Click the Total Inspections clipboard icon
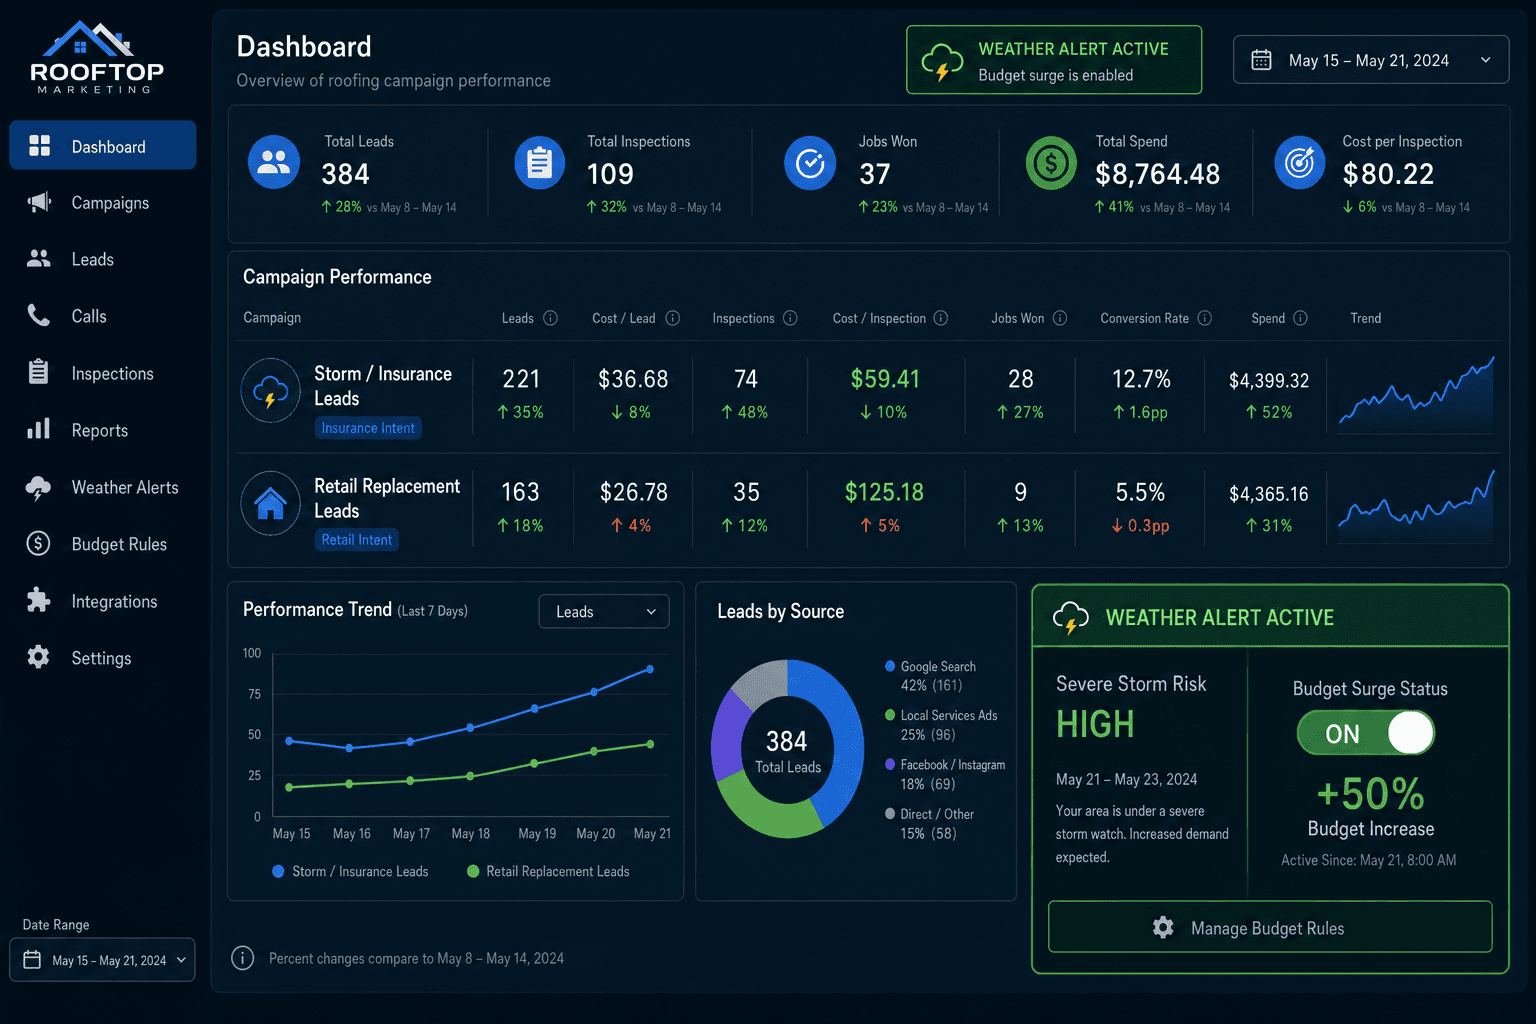Image resolution: width=1536 pixels, height=1024 pixels. 540,162
